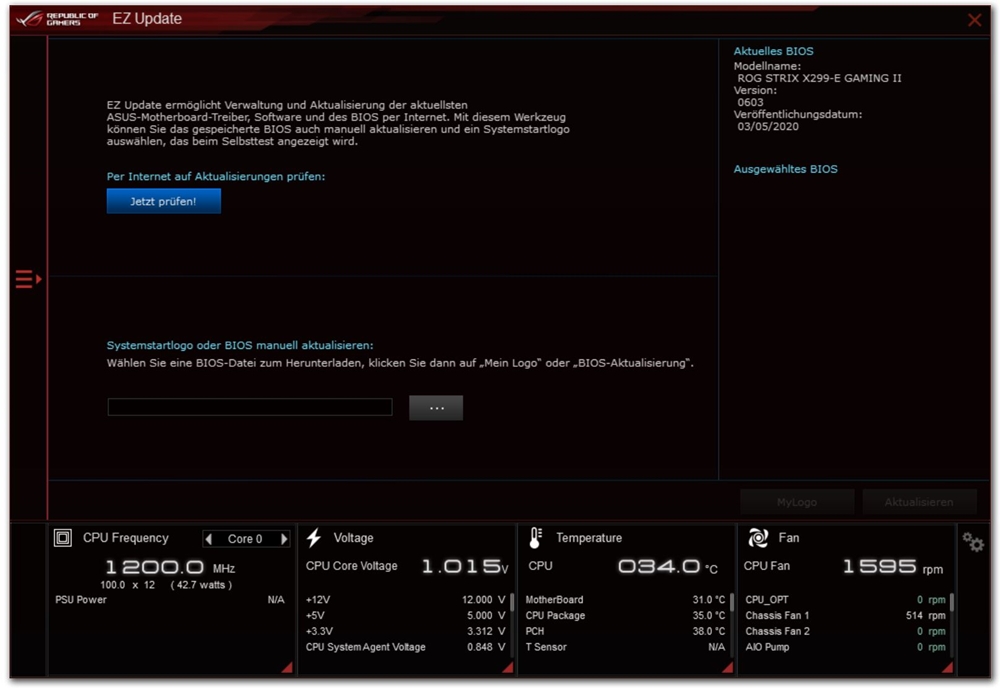The width and height of the screenshot is (1000, 688).
Task: Click the '...' browse file button
Action: point(436,407)
